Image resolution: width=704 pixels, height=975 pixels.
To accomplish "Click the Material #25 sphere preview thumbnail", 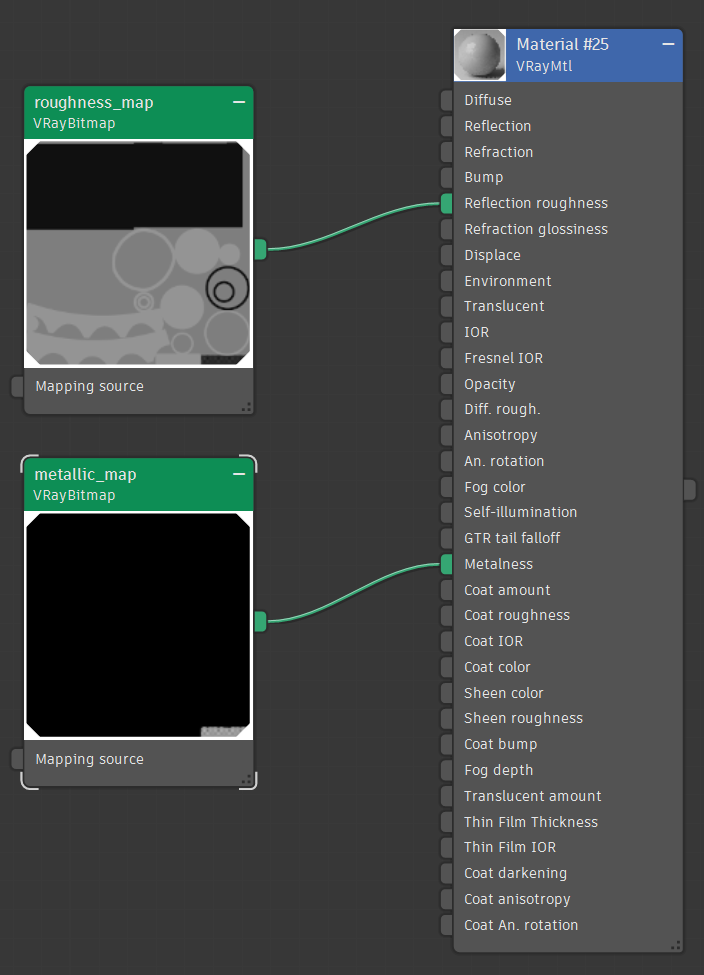I will [480, 55].
